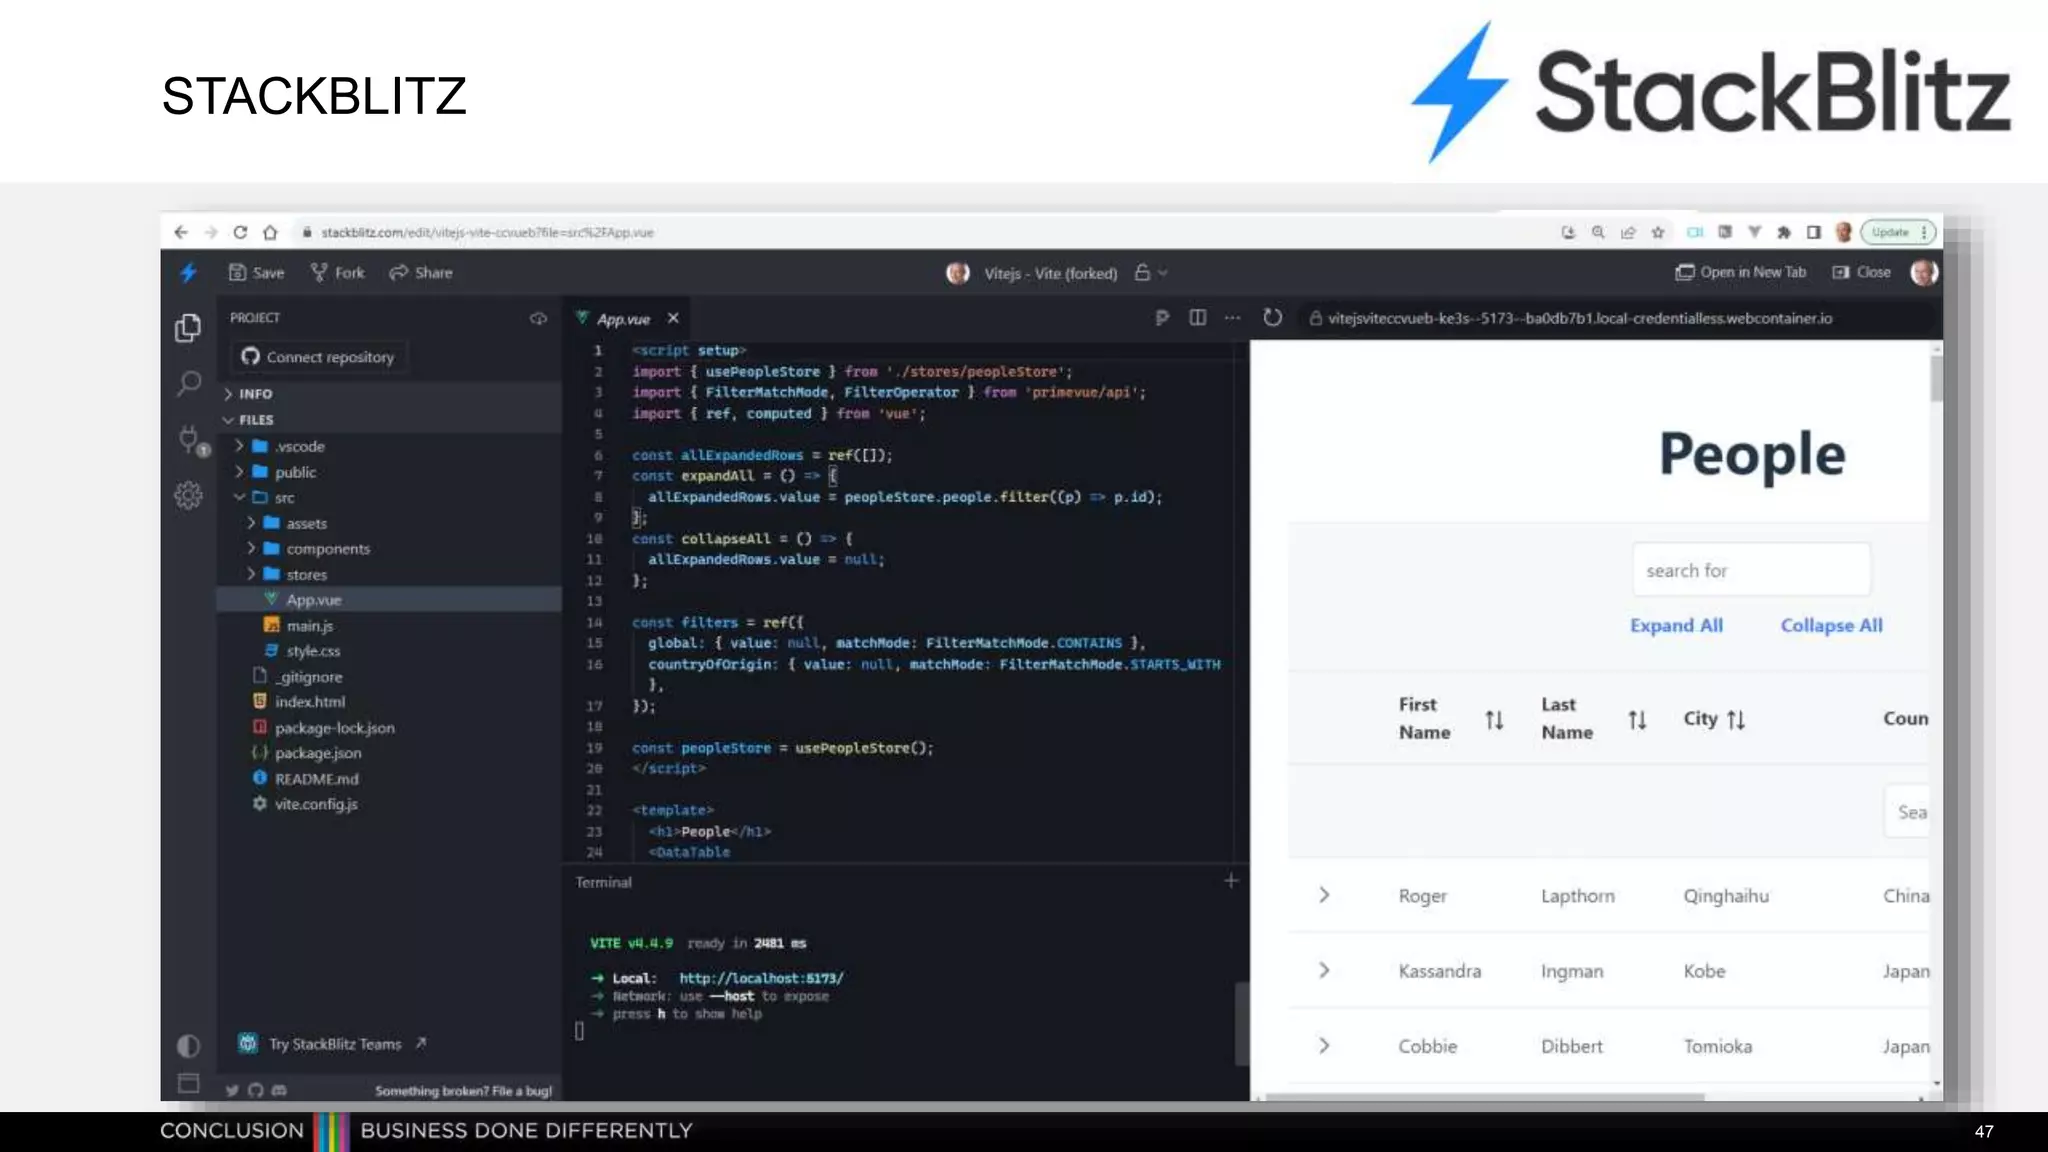Add a new terminal with plus icon
This screenshot has width=2048, height=1152.
tap(1231, 881)
